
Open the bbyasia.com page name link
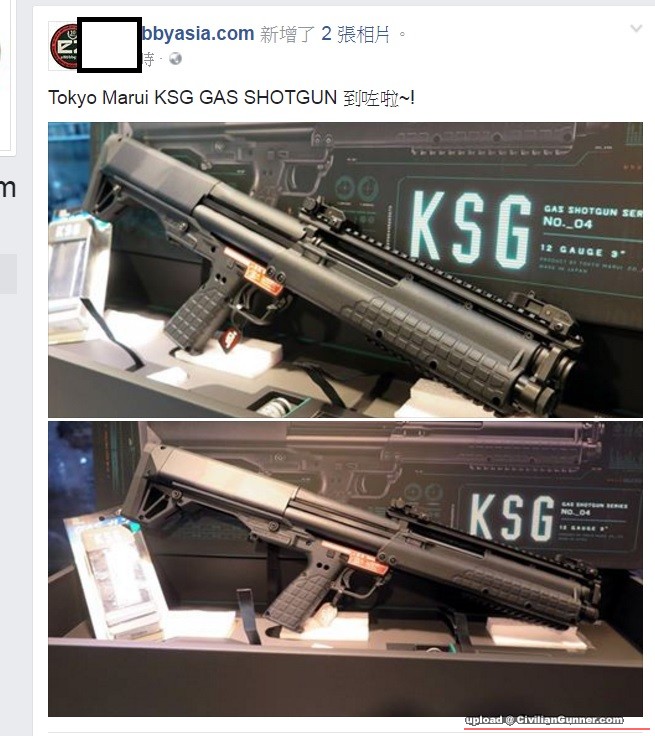click(x=198, y=33)
